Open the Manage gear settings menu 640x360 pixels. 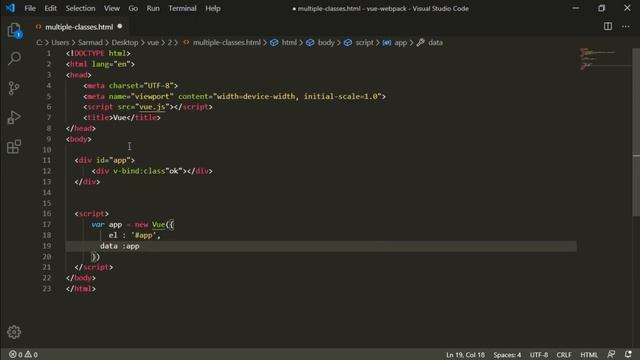14,332
